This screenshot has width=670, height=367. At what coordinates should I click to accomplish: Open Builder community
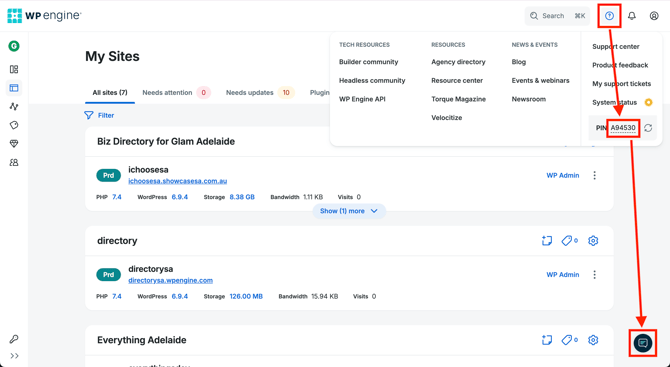tap(368, 62)
